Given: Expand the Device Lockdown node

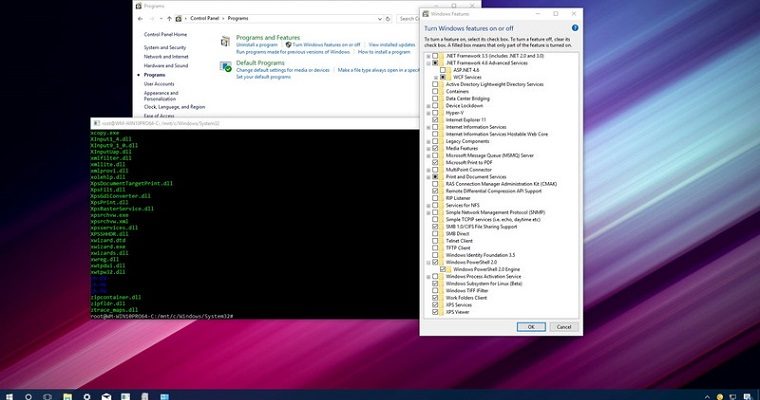Looking at the screenshot, I should 428,106.
